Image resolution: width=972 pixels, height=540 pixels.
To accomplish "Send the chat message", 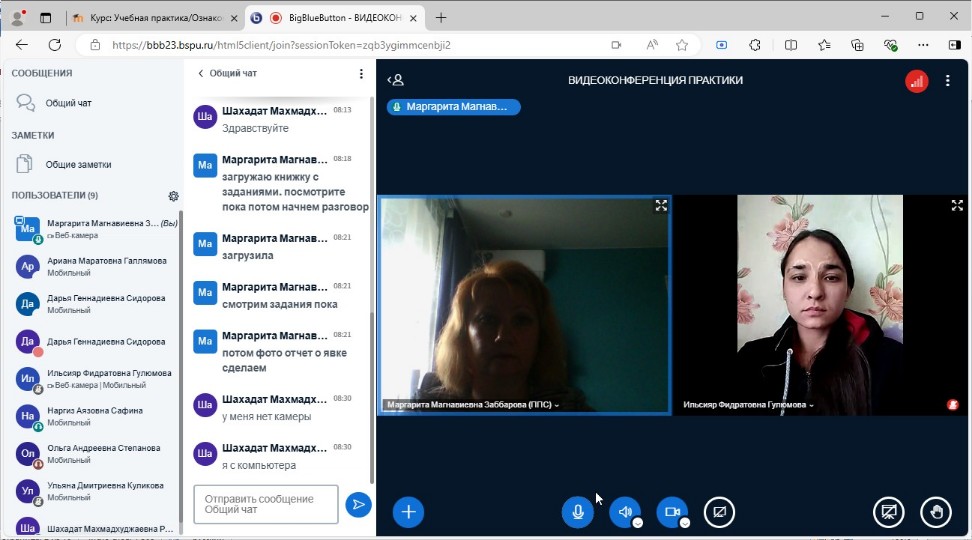I will pyautogui.click(x=358, y=505).
